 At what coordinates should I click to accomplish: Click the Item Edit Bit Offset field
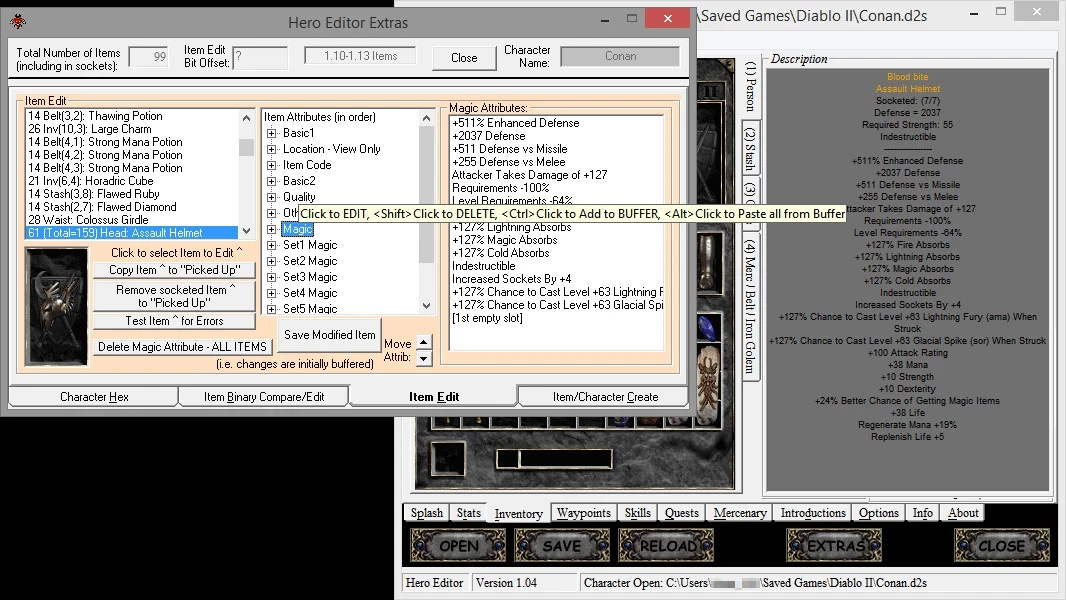tap(260, 58)
